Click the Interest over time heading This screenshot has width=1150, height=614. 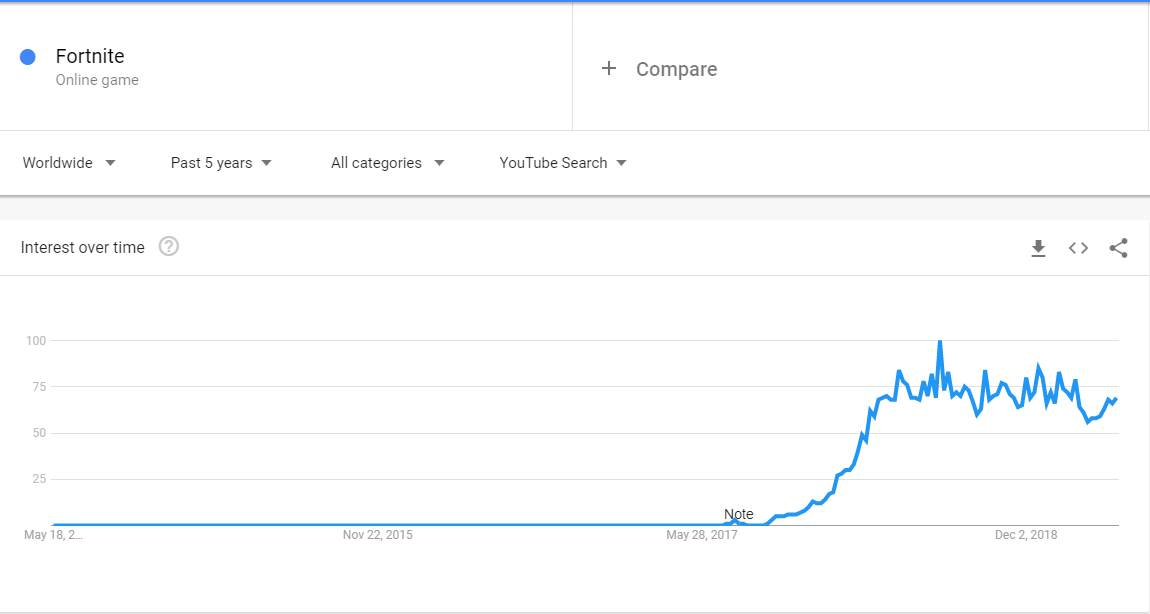pyautogui.click(x=82, y=247)
